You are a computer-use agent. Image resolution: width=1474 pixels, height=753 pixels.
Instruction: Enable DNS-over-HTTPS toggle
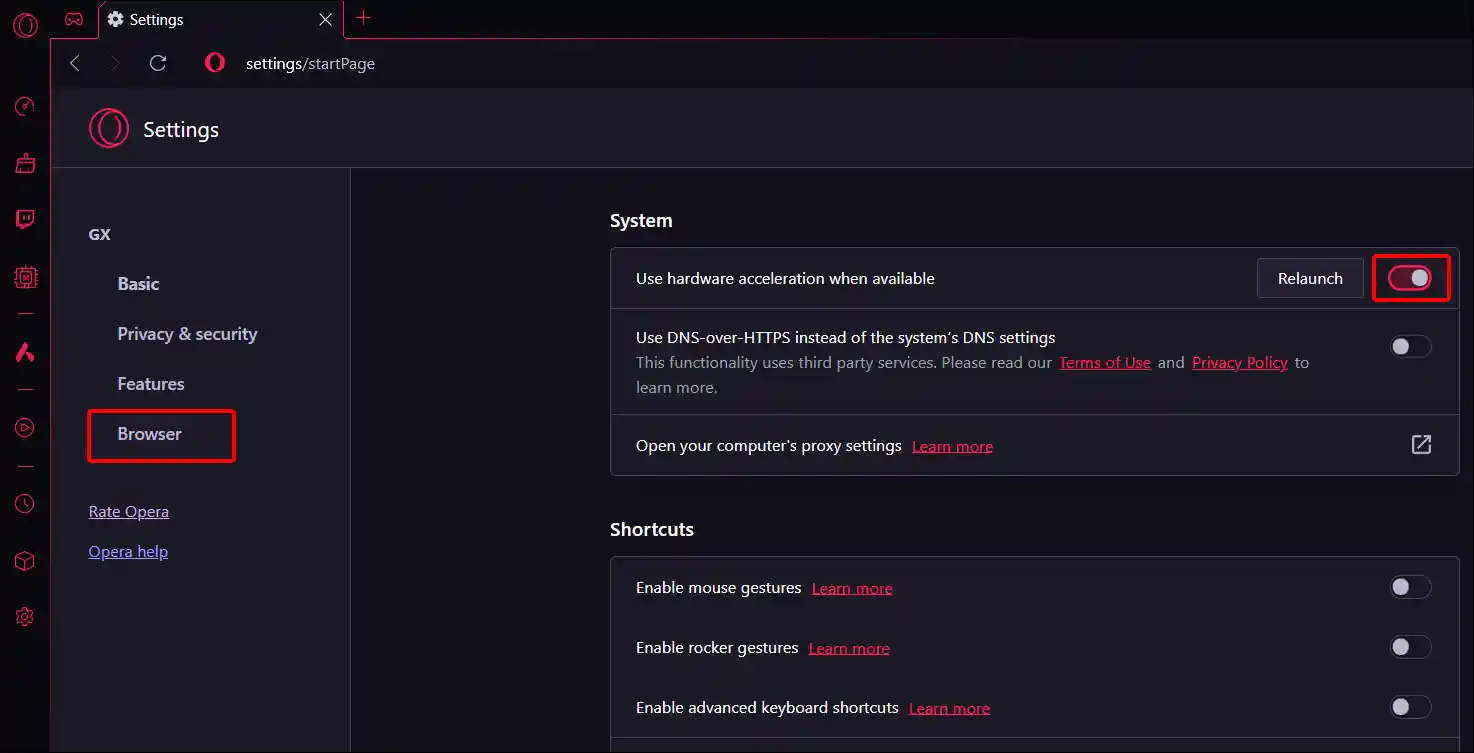click(1411, 347)
